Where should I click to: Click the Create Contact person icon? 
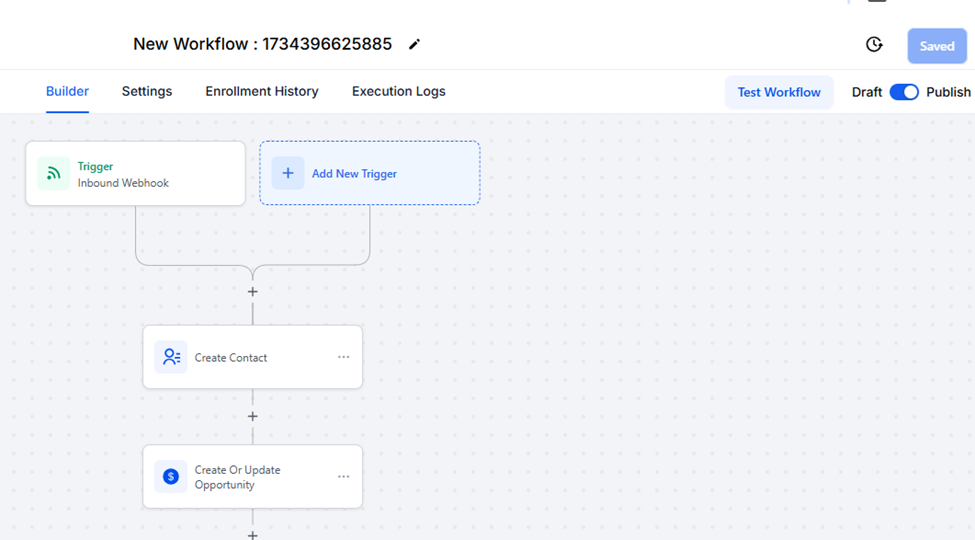point(171,357)
